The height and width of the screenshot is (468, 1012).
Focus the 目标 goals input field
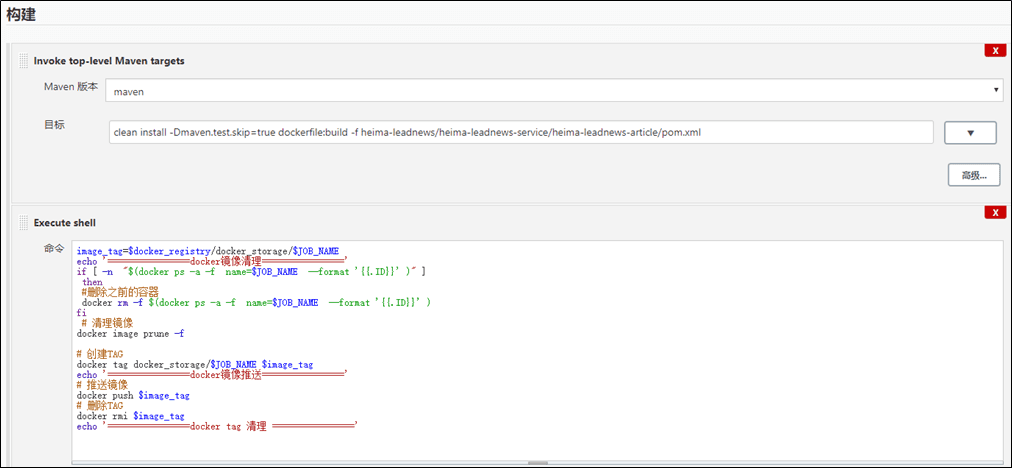point(520,132)
